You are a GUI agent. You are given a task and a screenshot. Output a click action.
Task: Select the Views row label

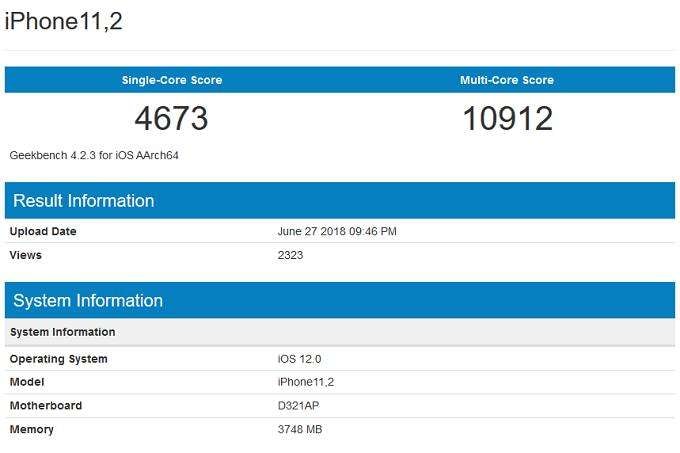tap(26, 256)
